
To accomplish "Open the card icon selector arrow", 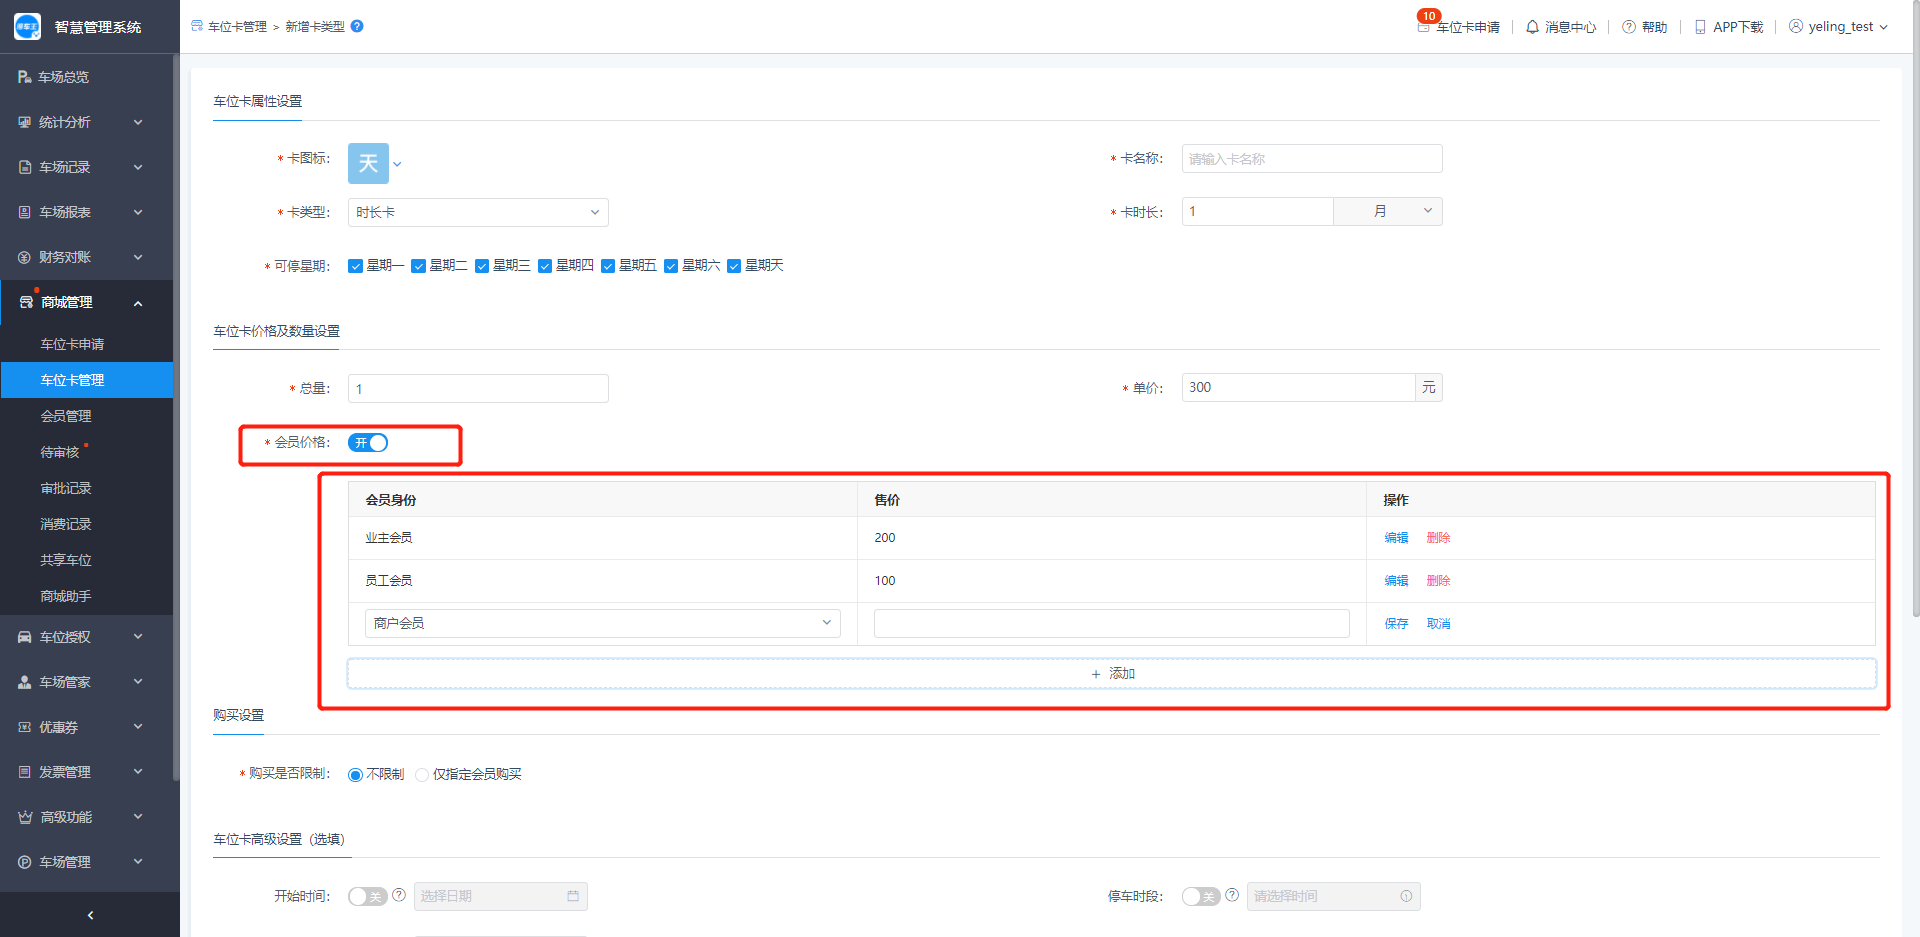I will click(x=397, y=164).
